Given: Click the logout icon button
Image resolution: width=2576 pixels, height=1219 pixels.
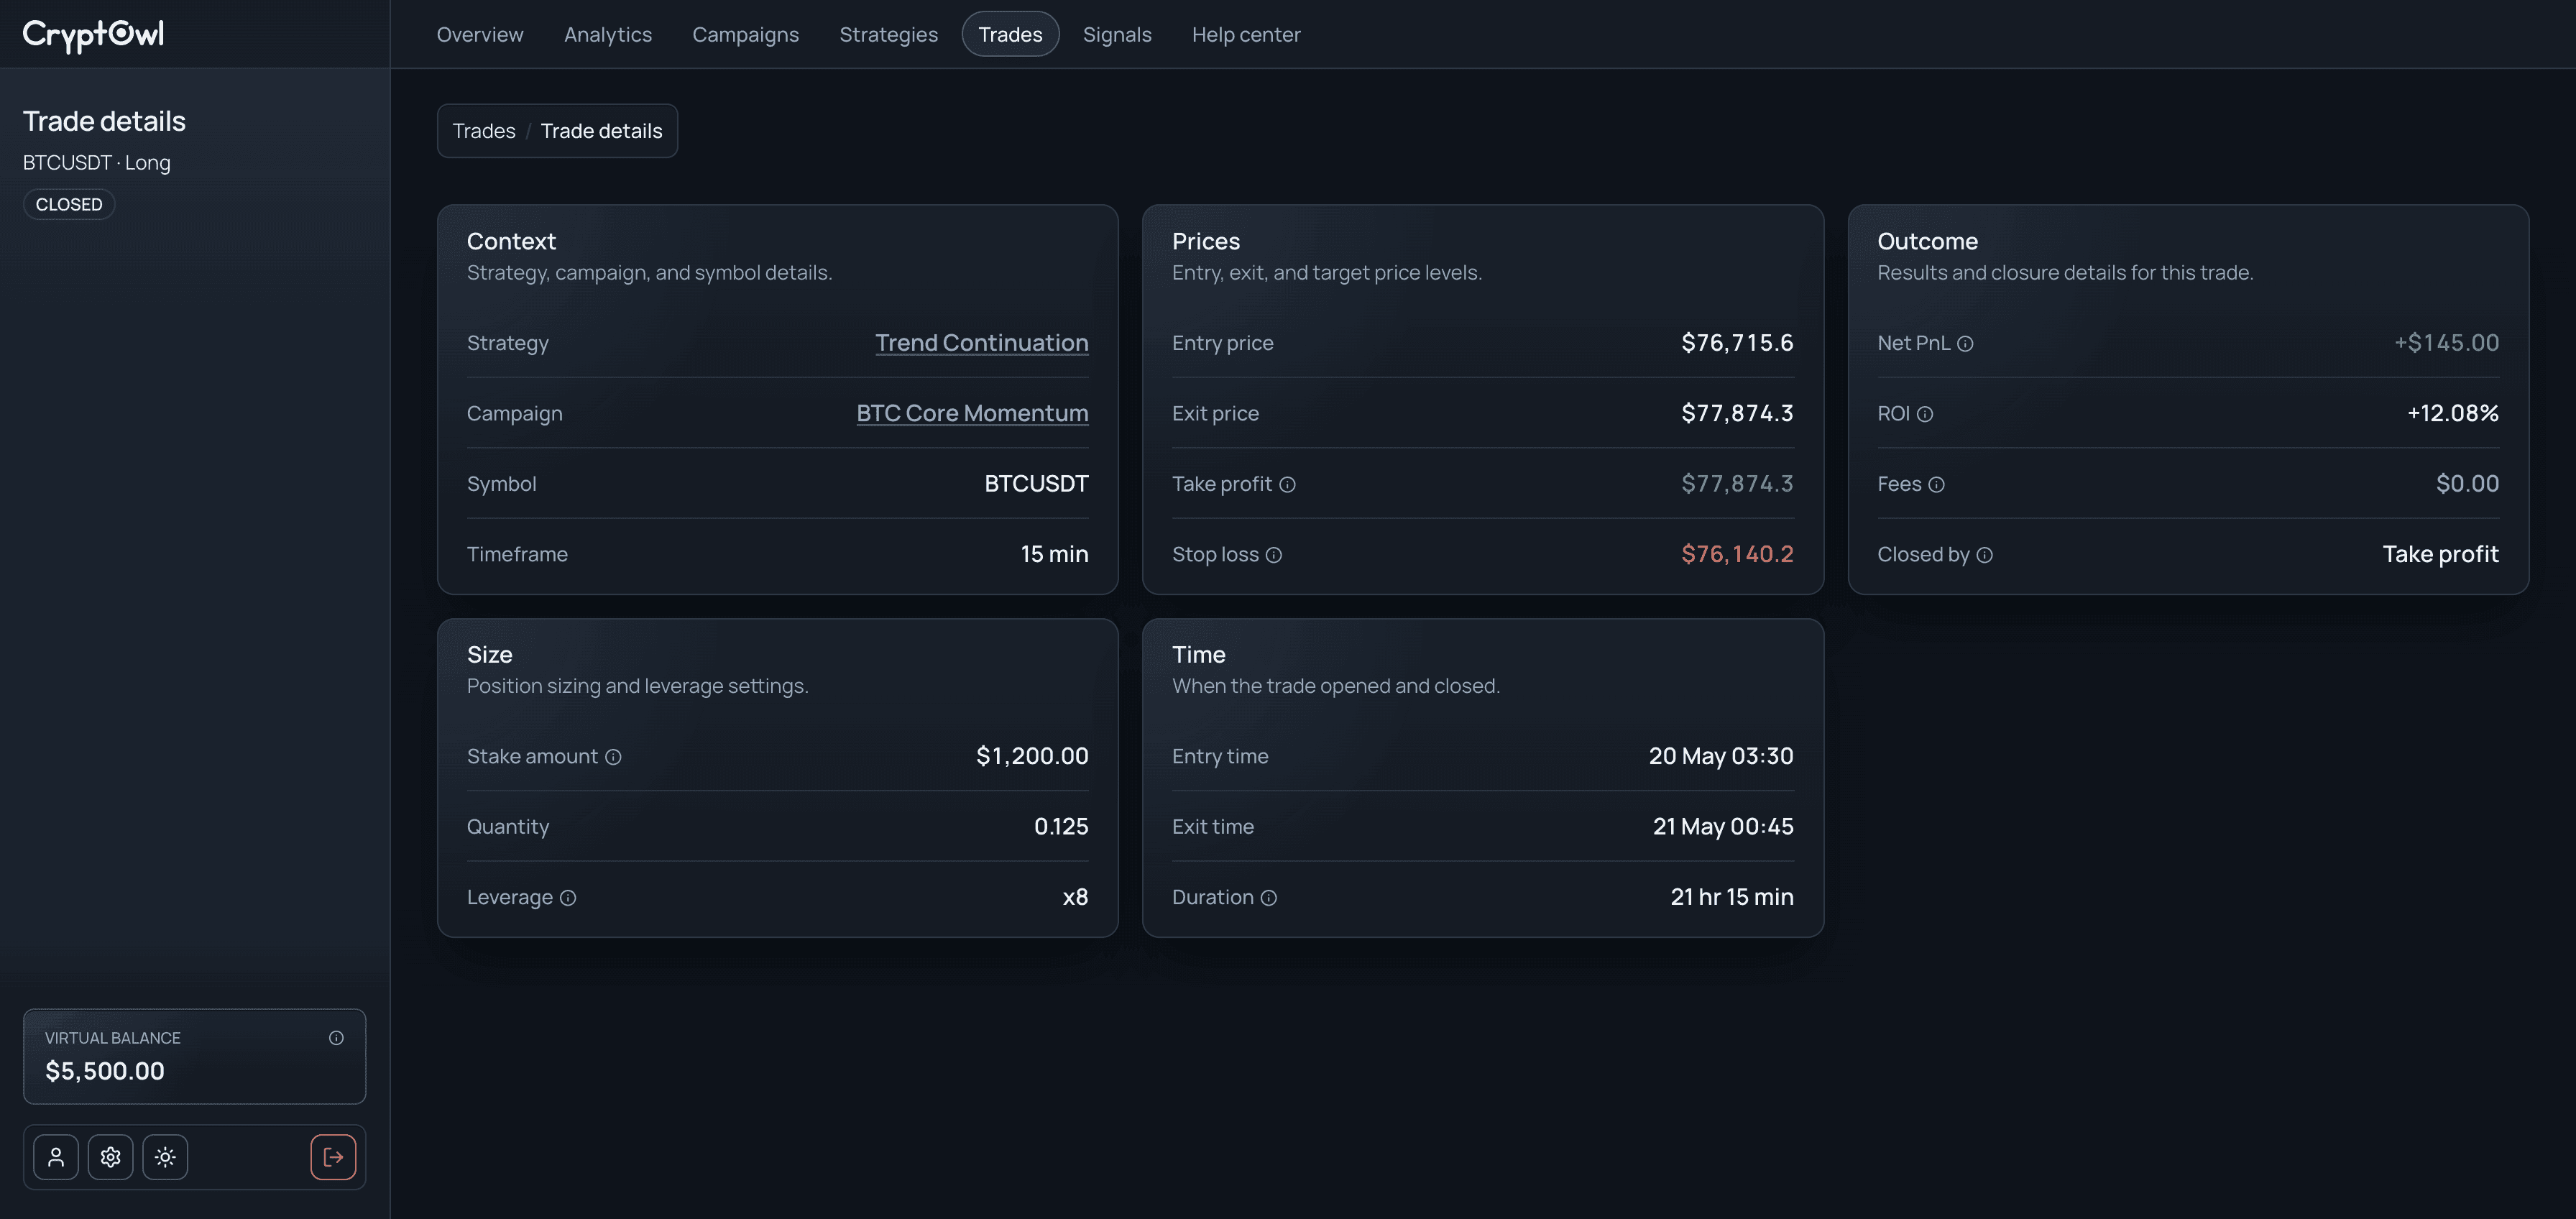Looking at the screenshot, I should 333,1157.
